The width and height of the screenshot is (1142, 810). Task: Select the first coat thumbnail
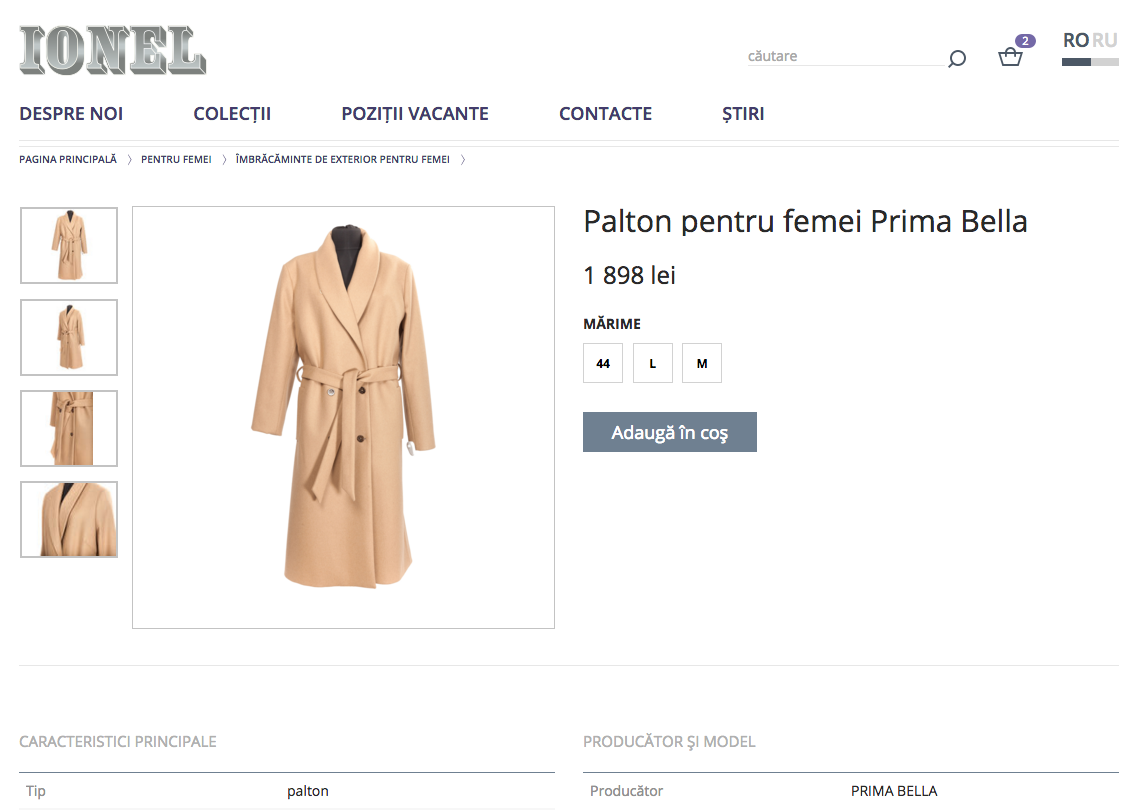click(69, 246)
